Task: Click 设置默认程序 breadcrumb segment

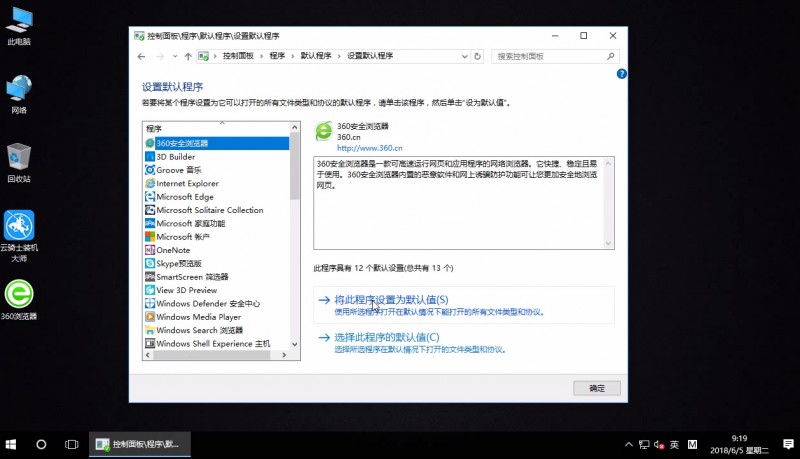Action: 370,56
